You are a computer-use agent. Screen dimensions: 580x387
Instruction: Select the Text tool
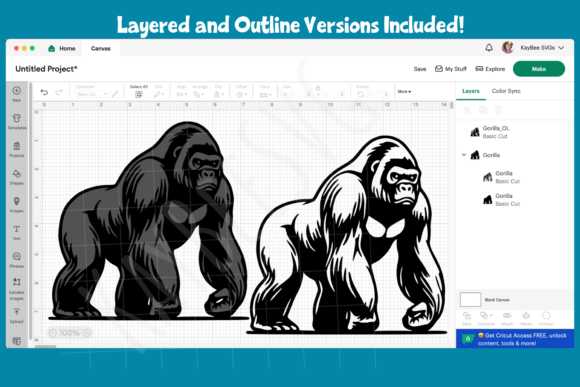[x=17, y=232]
